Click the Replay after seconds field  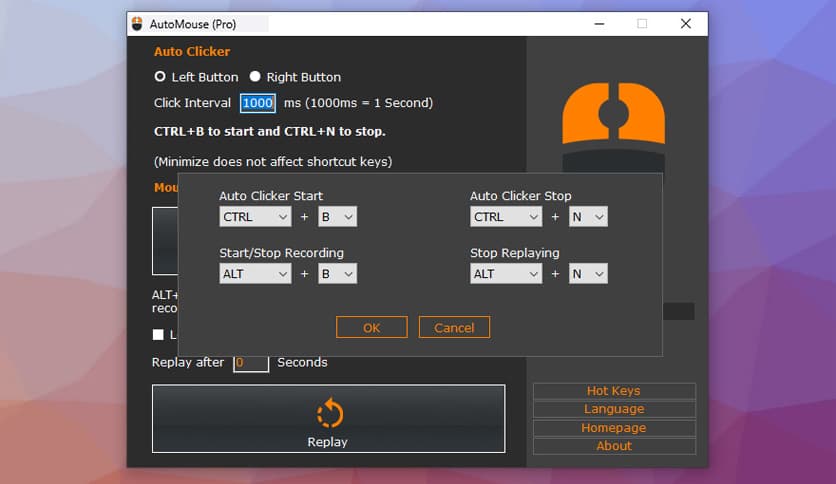[251, 363]
